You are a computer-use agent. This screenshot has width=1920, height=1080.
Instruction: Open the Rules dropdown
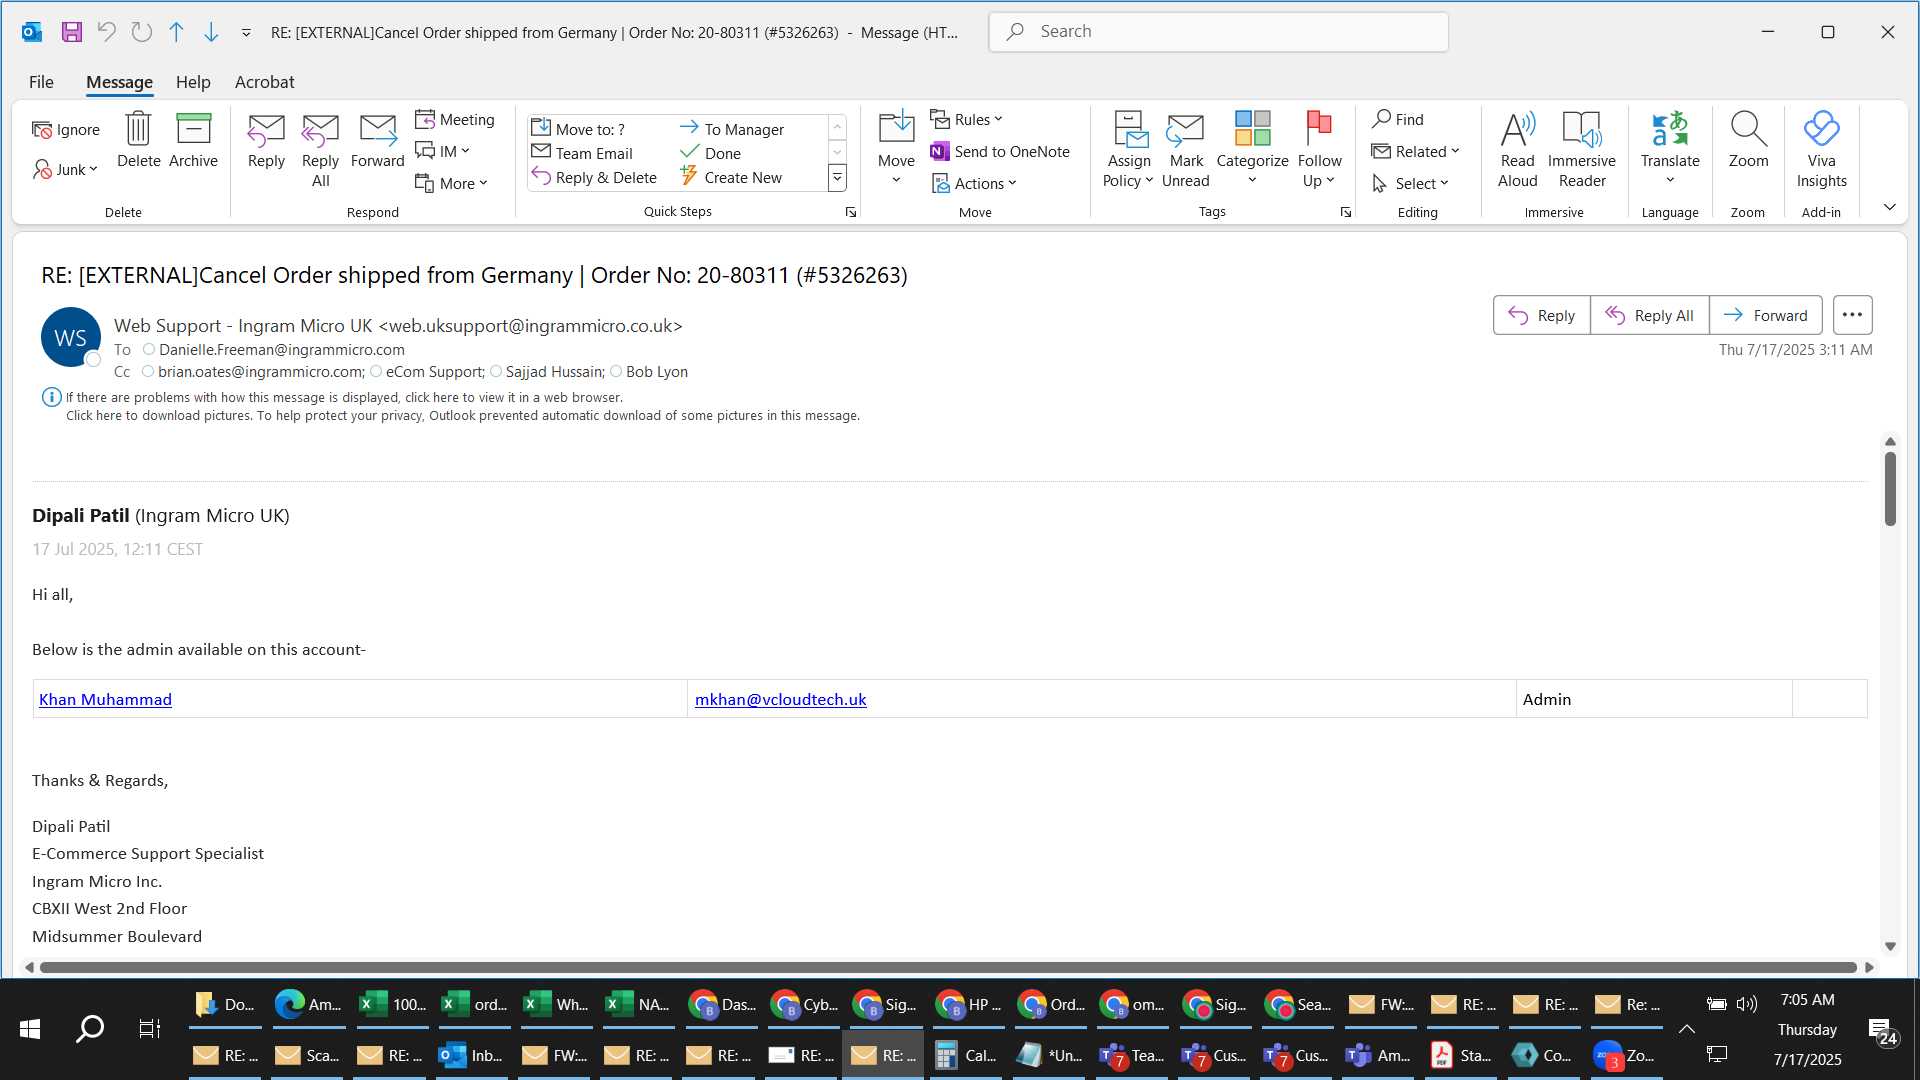[x=966, y=119]
